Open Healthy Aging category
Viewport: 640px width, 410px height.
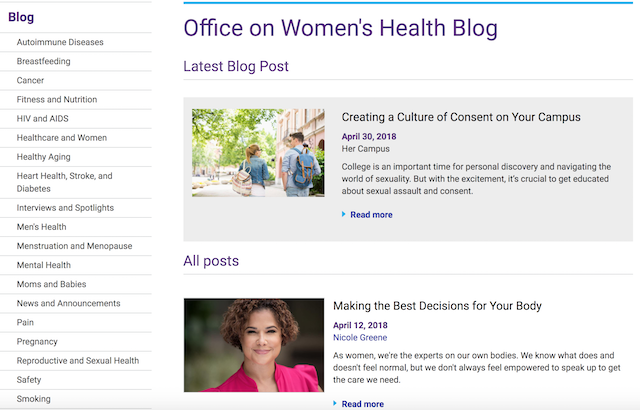(43, 157)
